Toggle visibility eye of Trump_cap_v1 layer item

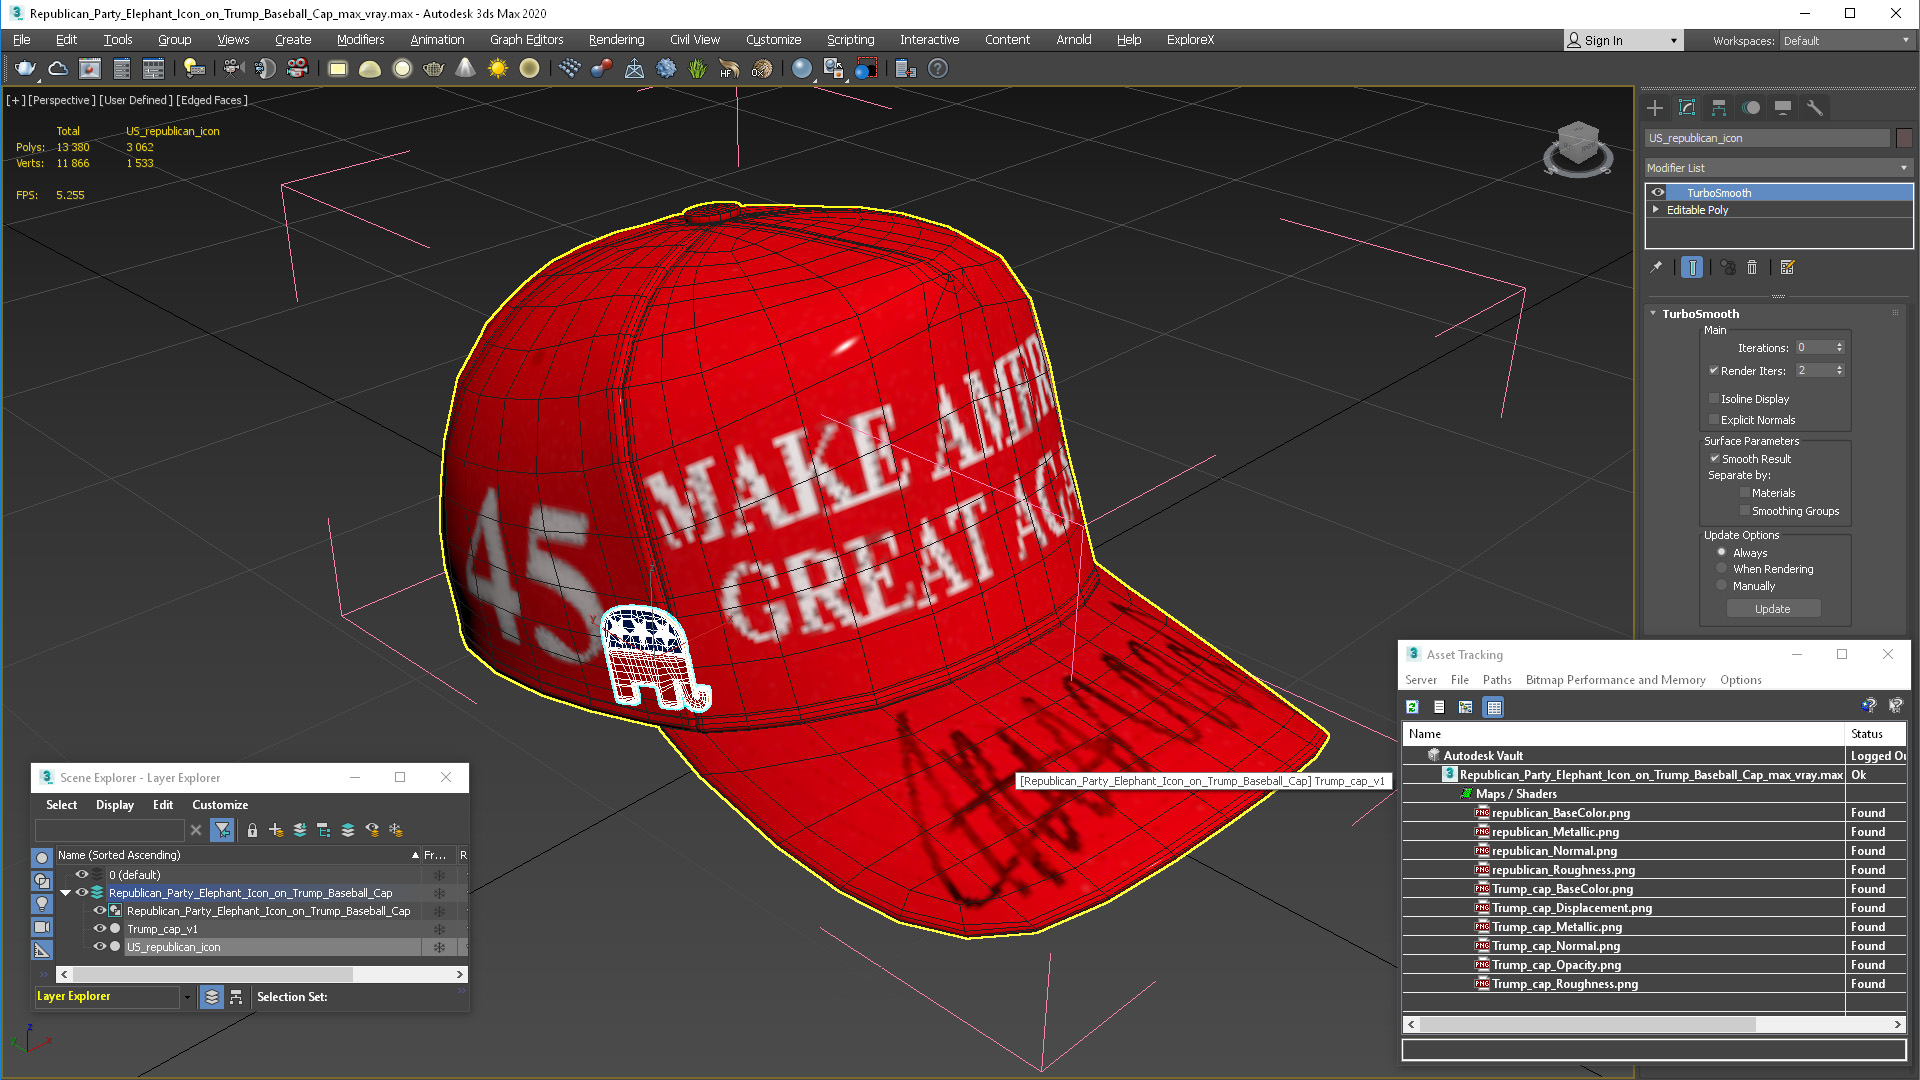click(99, 929)
